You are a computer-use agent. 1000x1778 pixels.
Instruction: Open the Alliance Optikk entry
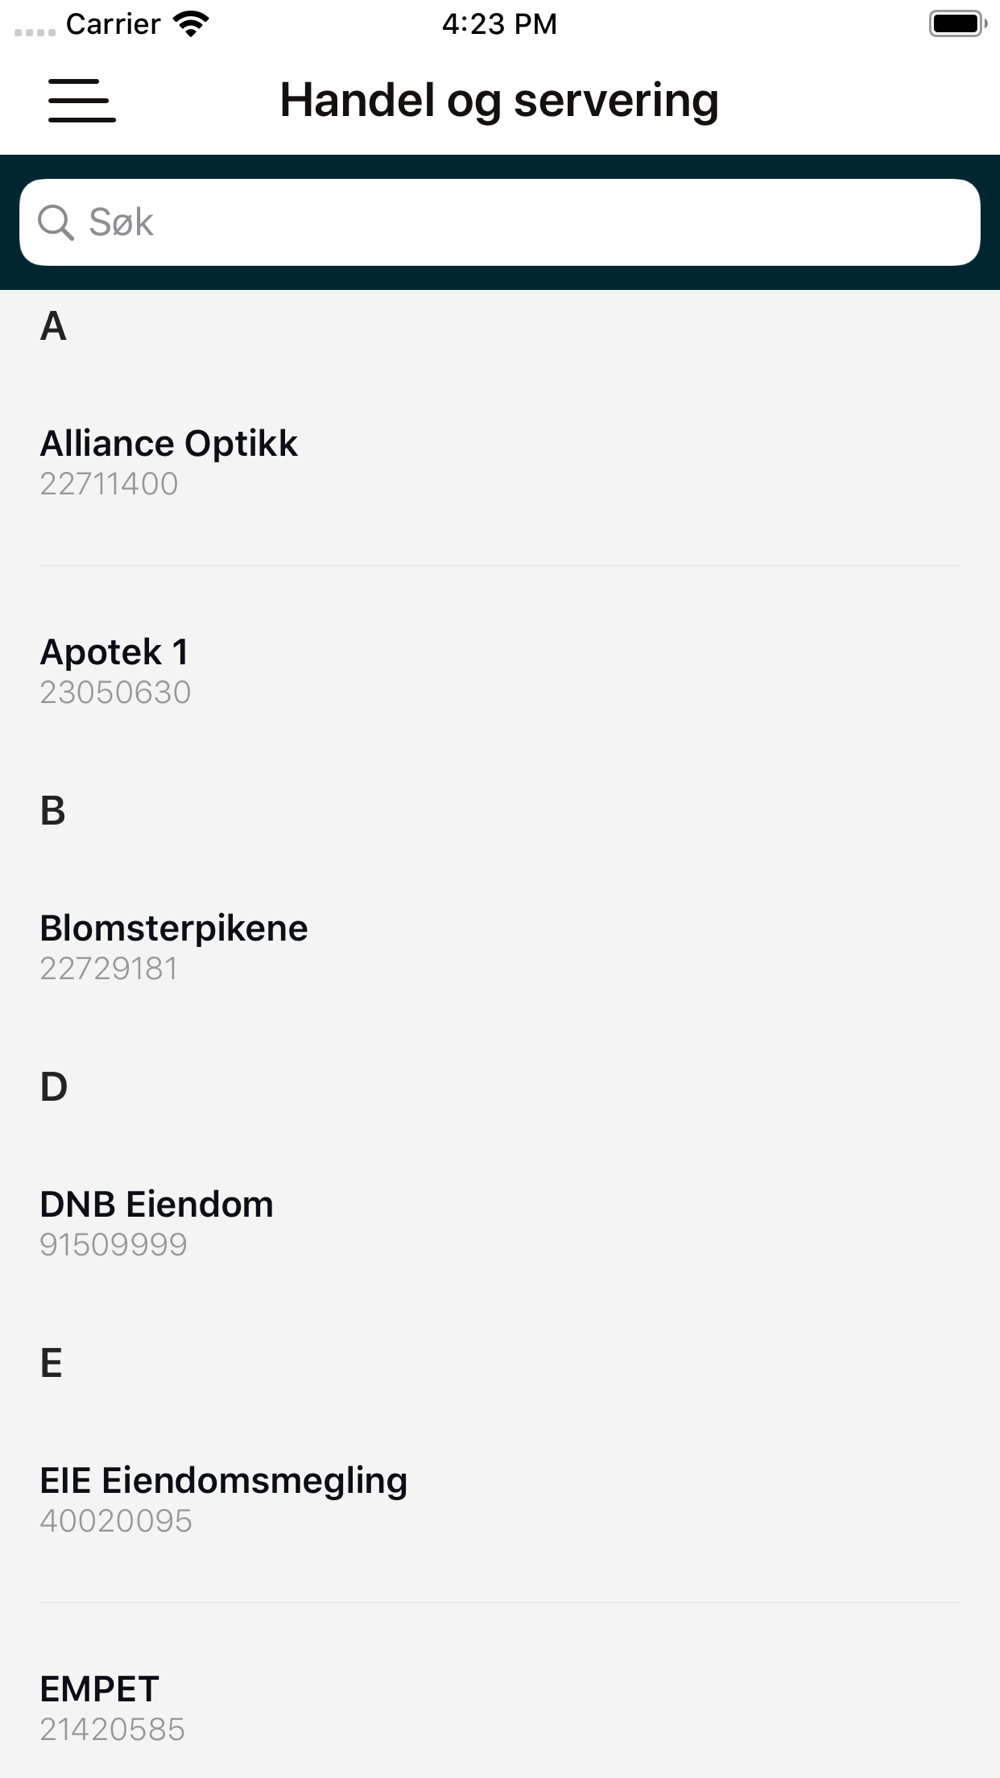[x=169, y=443]
